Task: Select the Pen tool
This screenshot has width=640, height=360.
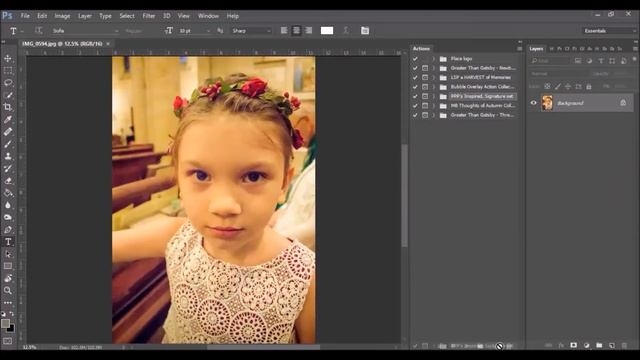Action: (8, 229)
